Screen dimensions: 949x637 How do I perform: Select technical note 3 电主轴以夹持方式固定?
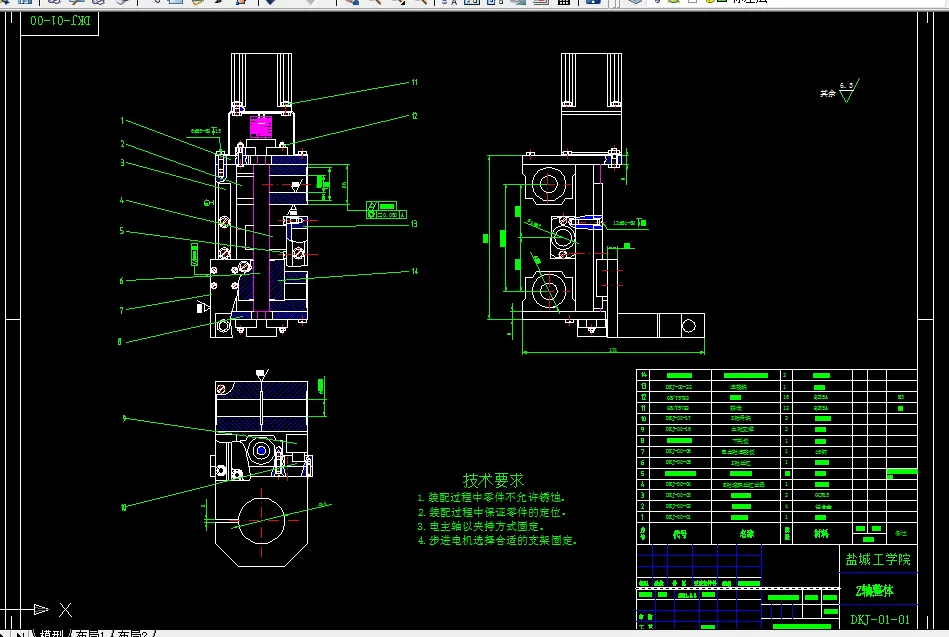[x=481, y=526]
